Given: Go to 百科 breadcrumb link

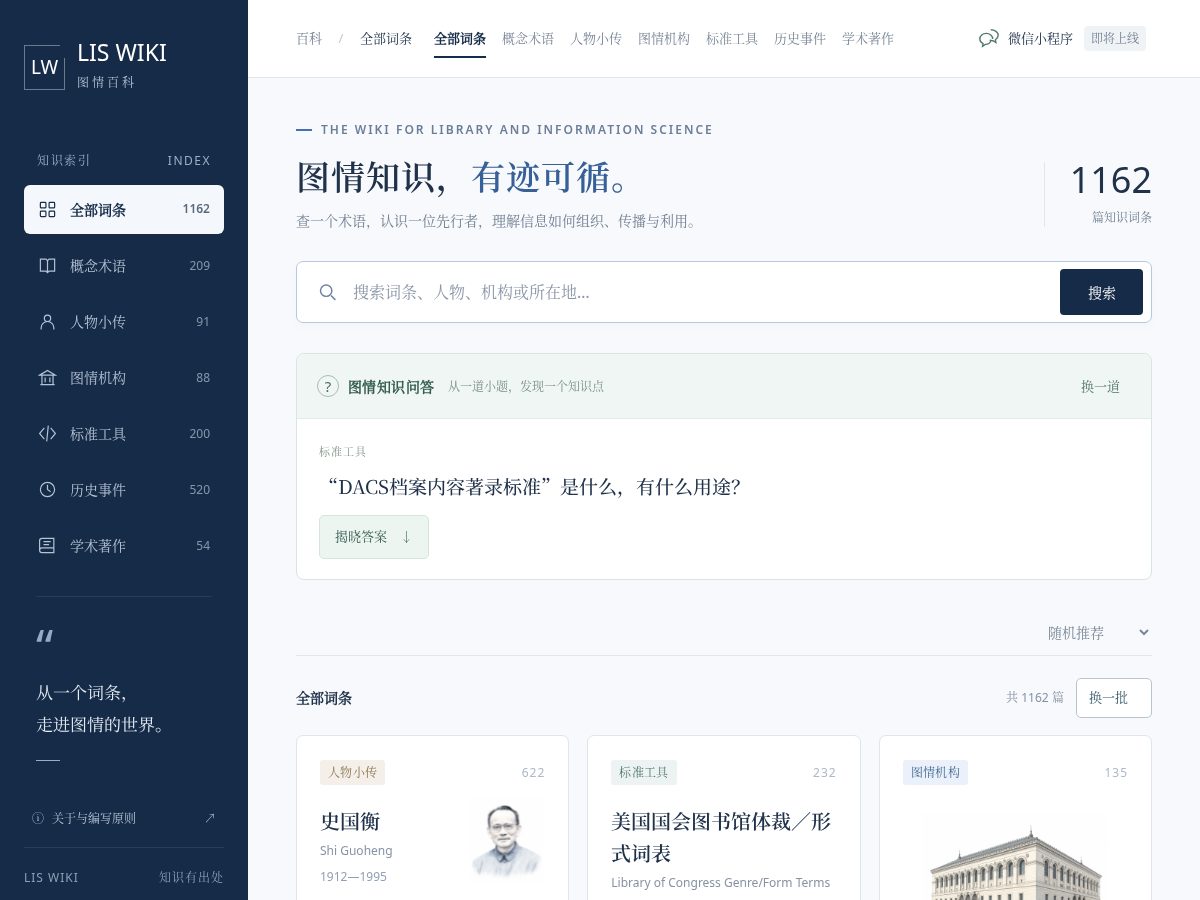Looking at the screenshot, I should (x=309, y=39).
